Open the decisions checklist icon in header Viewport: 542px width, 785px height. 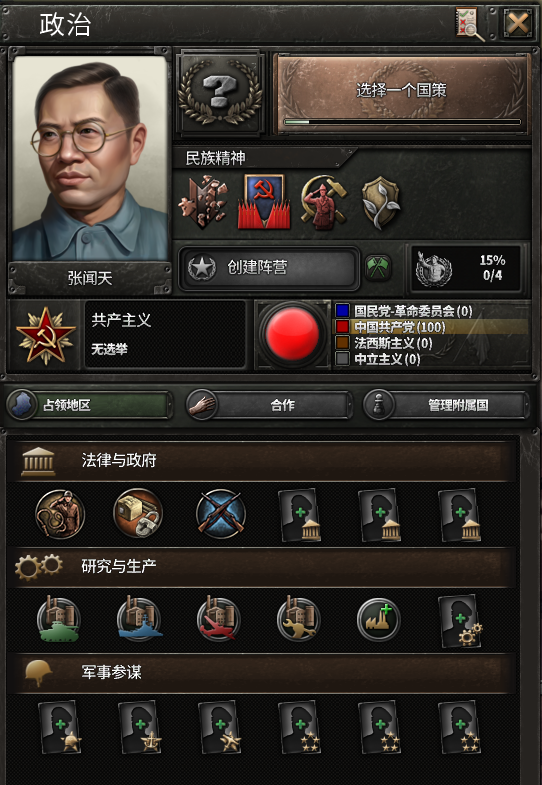coord(469,24)
